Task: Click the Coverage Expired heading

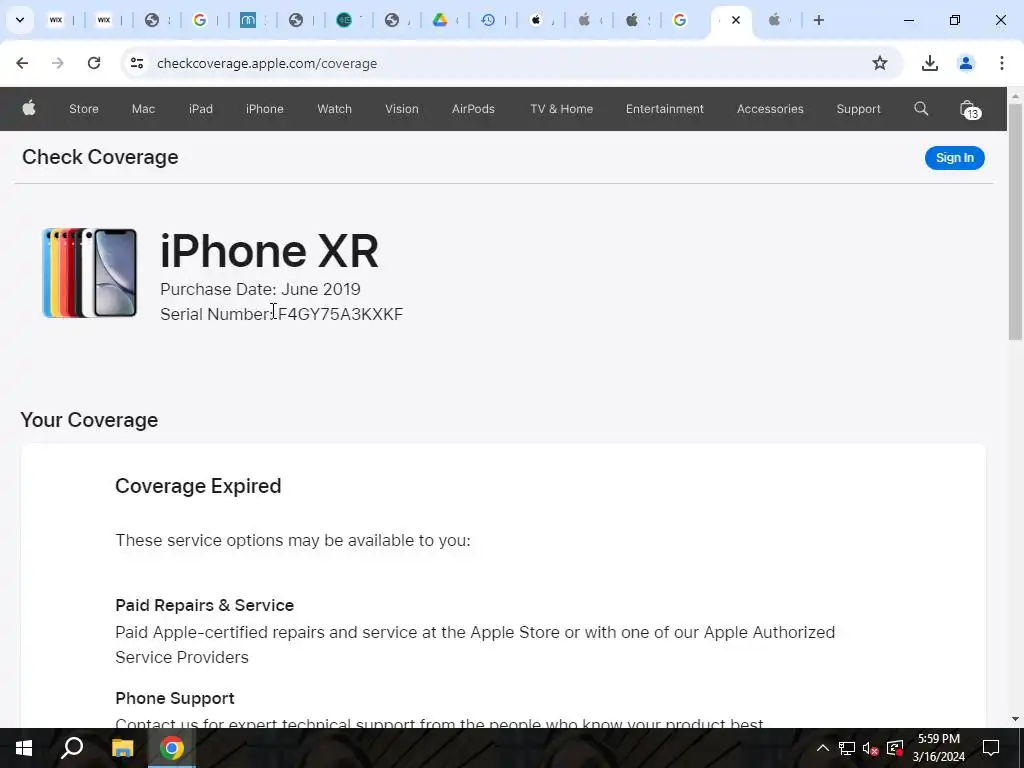Action: tap(198, 486)
